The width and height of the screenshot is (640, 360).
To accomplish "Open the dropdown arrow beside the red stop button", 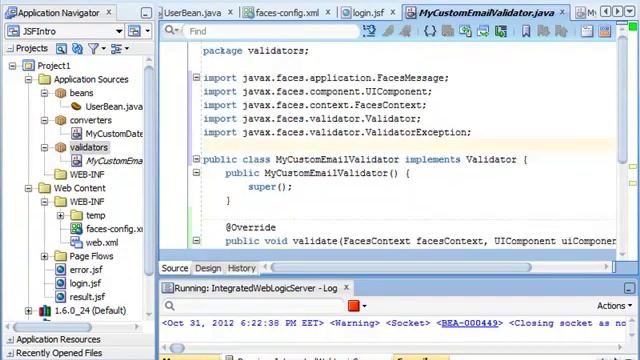I will coord(364,306).
